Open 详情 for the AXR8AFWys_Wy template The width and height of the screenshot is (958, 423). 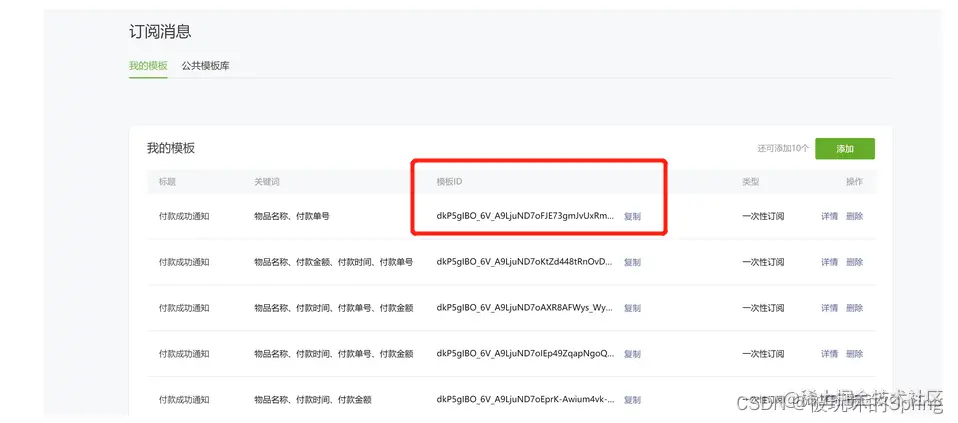829,307
